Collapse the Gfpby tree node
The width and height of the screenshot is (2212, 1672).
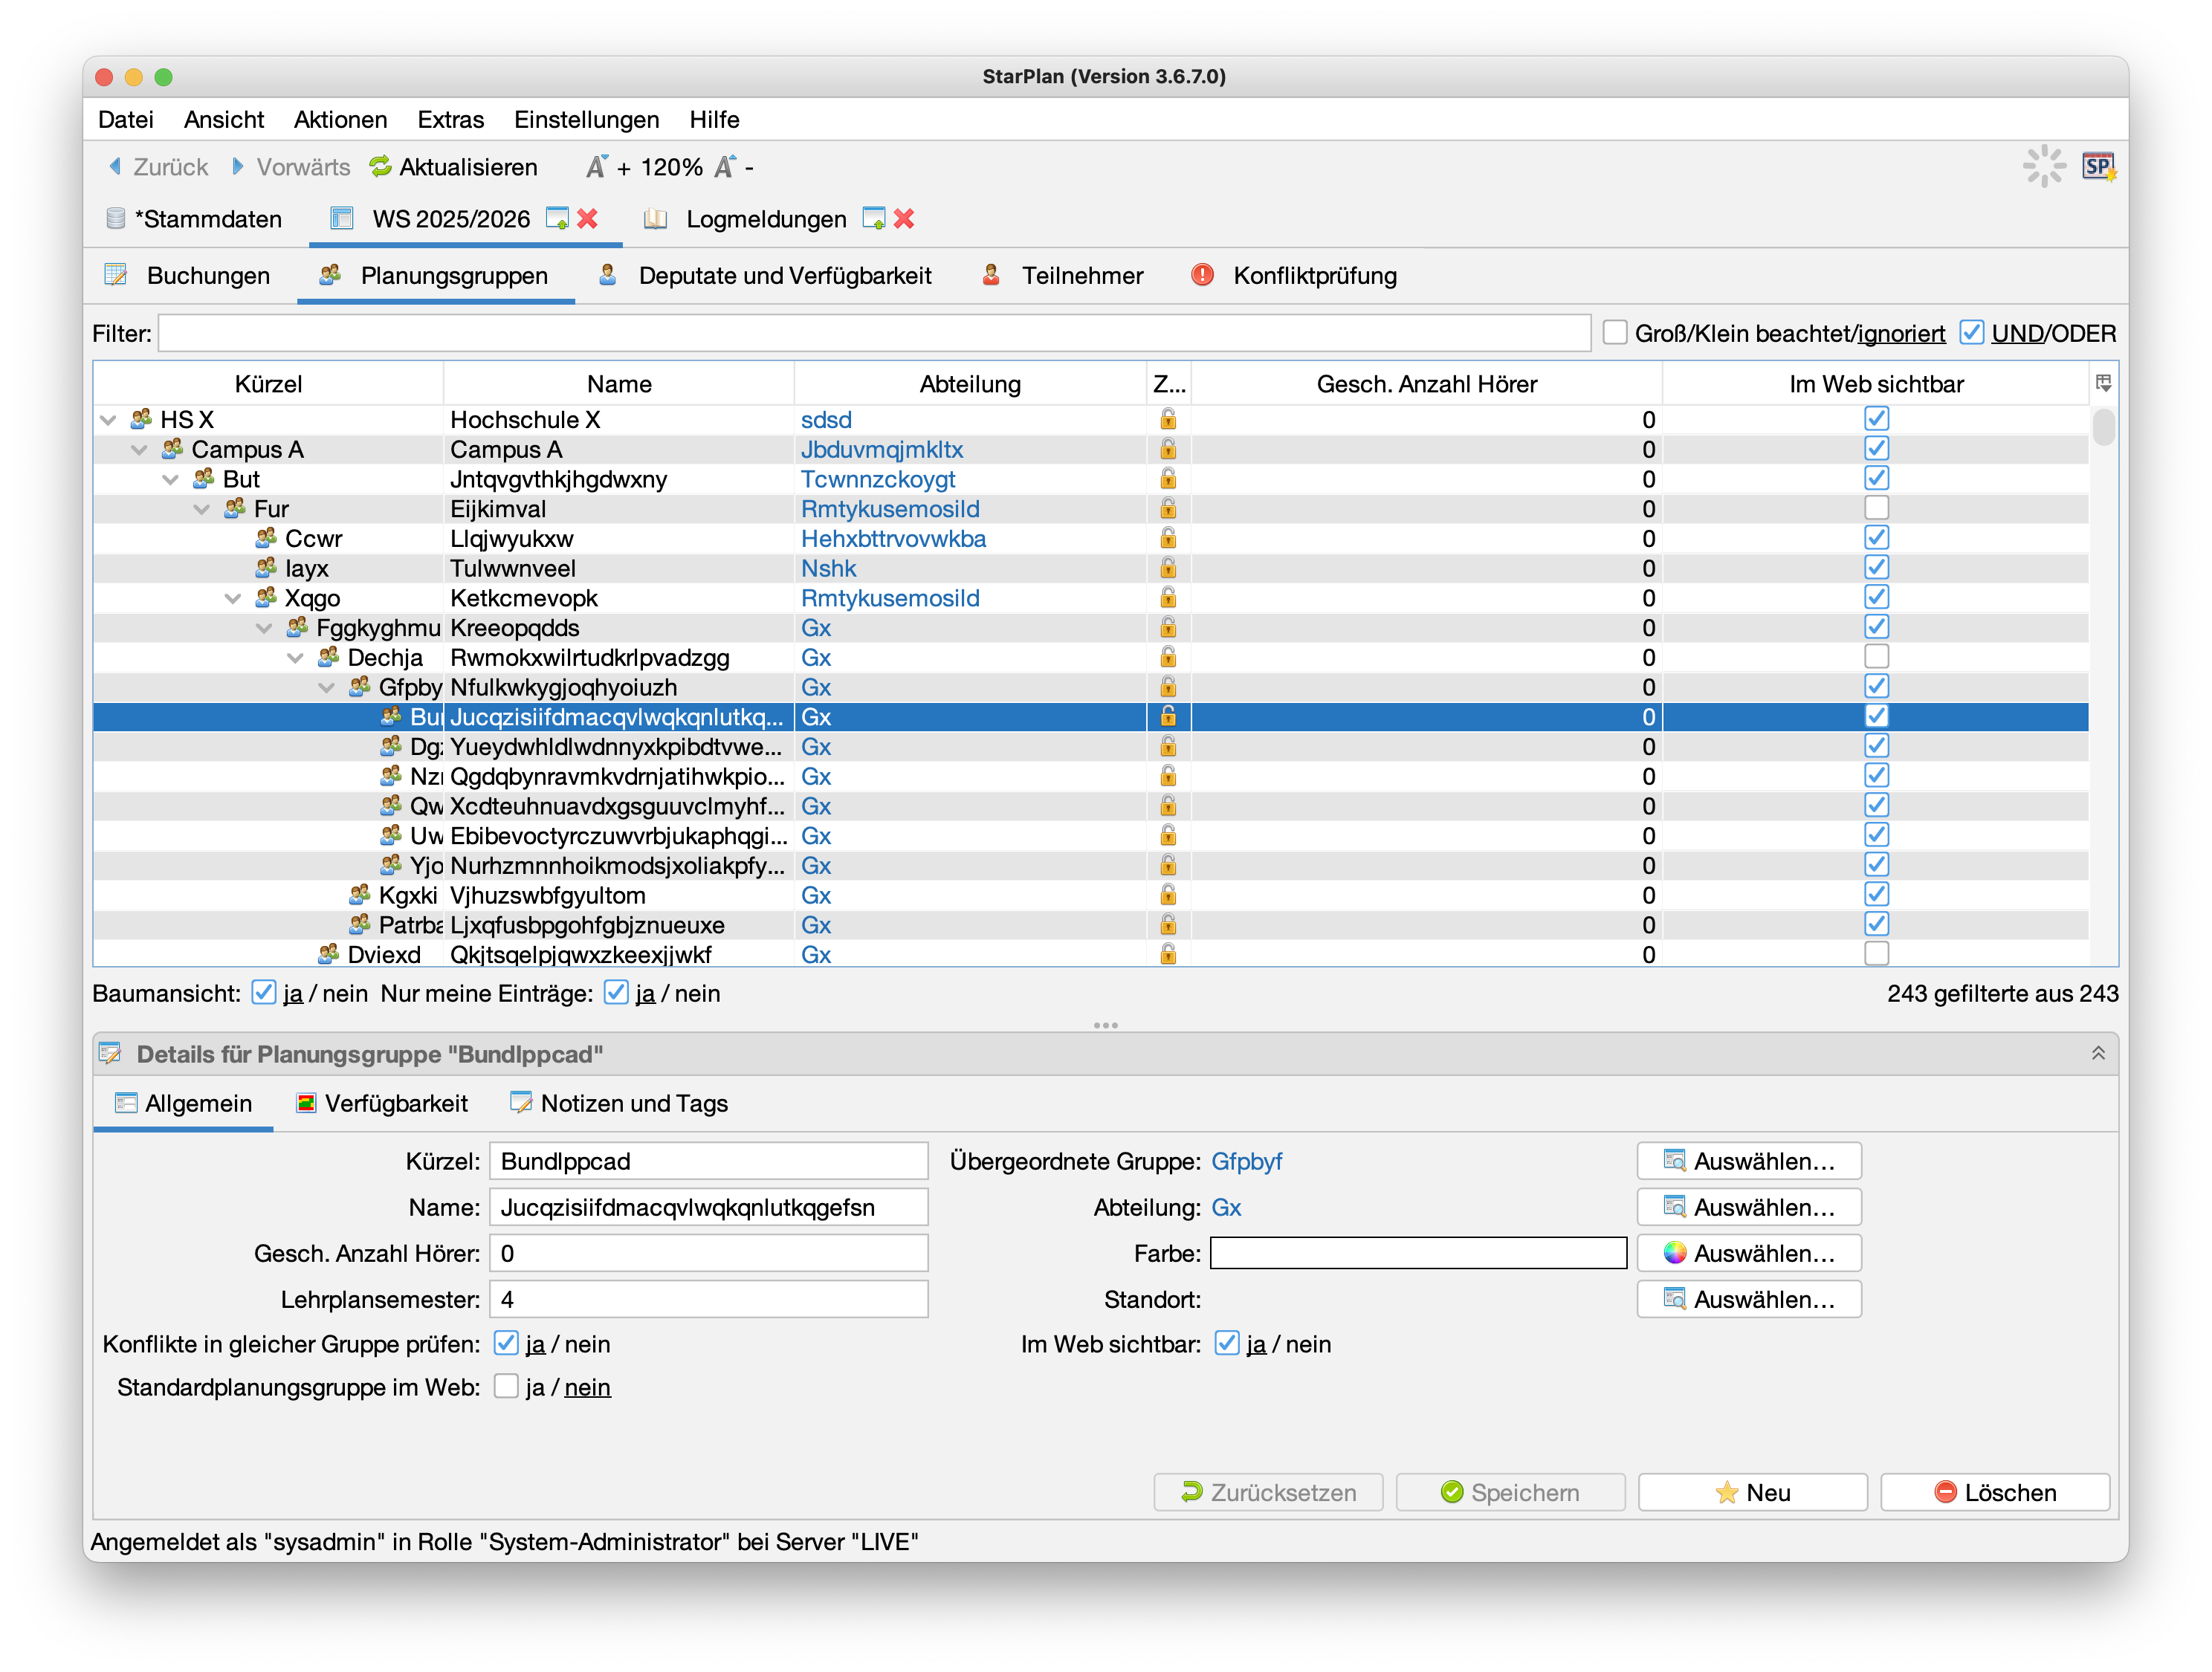click(326, 688)
